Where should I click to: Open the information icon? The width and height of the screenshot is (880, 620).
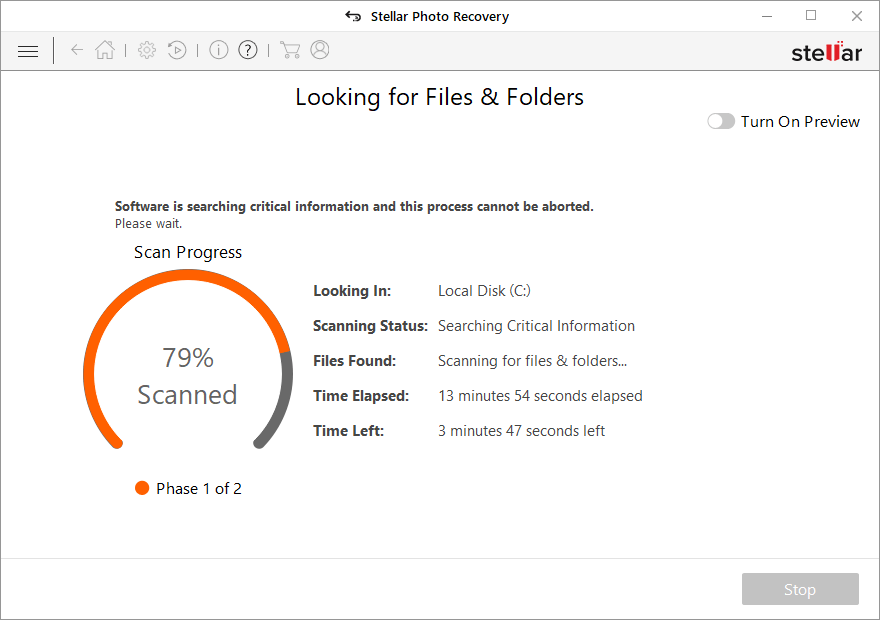pos(218,50)
